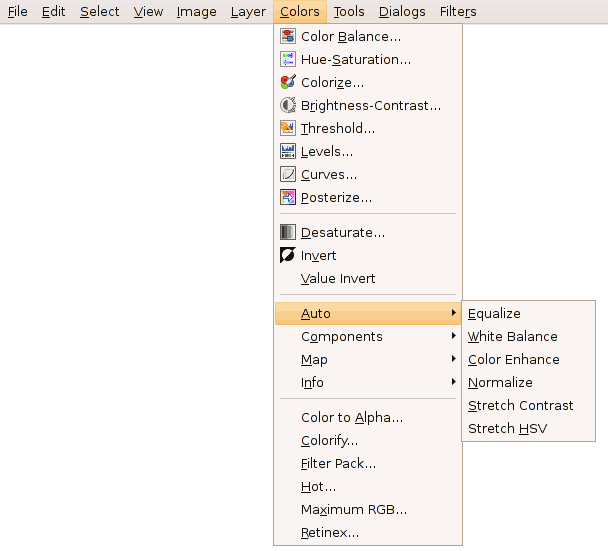Choose Hot... from Colors menu
Image resolution: width=608 pixels, height=551 pixels.
[368, 486]
